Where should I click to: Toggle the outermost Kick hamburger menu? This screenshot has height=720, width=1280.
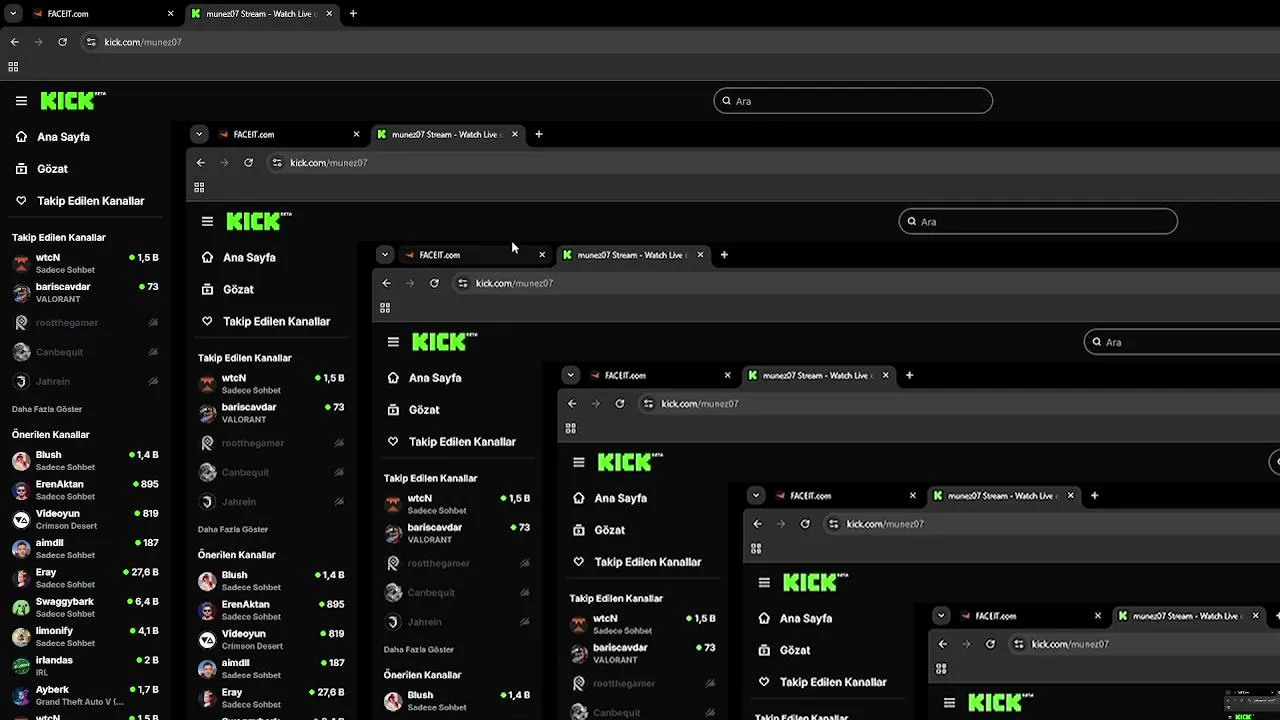pos(21,101)
